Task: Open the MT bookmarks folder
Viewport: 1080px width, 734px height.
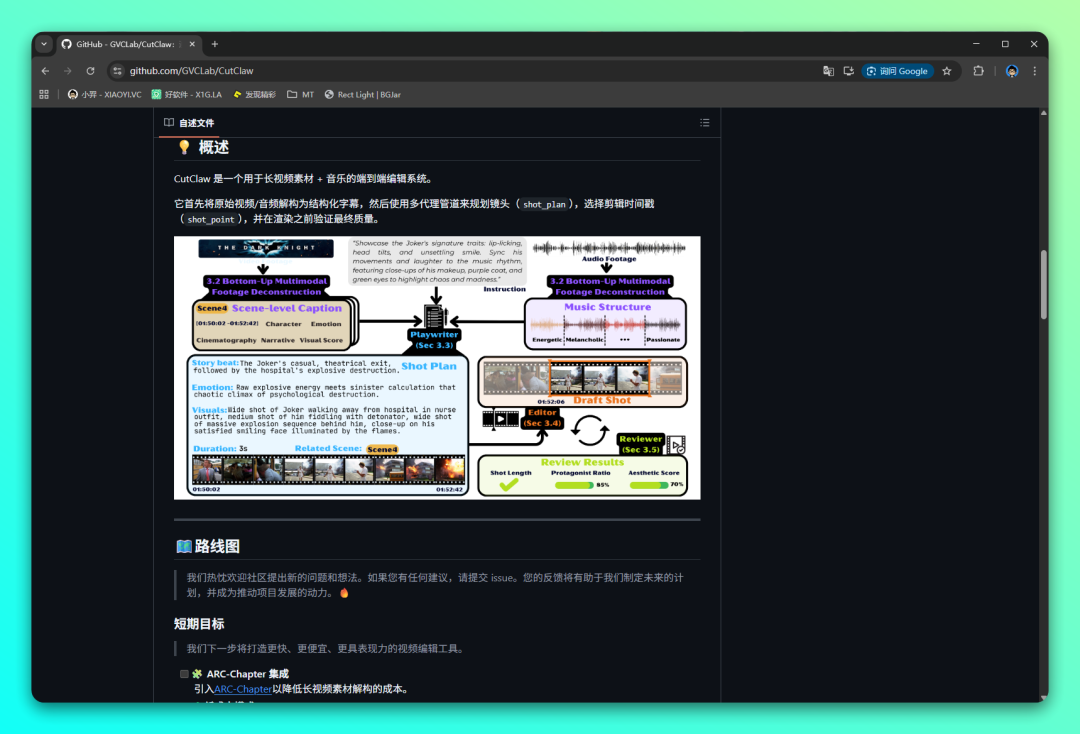Action: pos(300,94)
